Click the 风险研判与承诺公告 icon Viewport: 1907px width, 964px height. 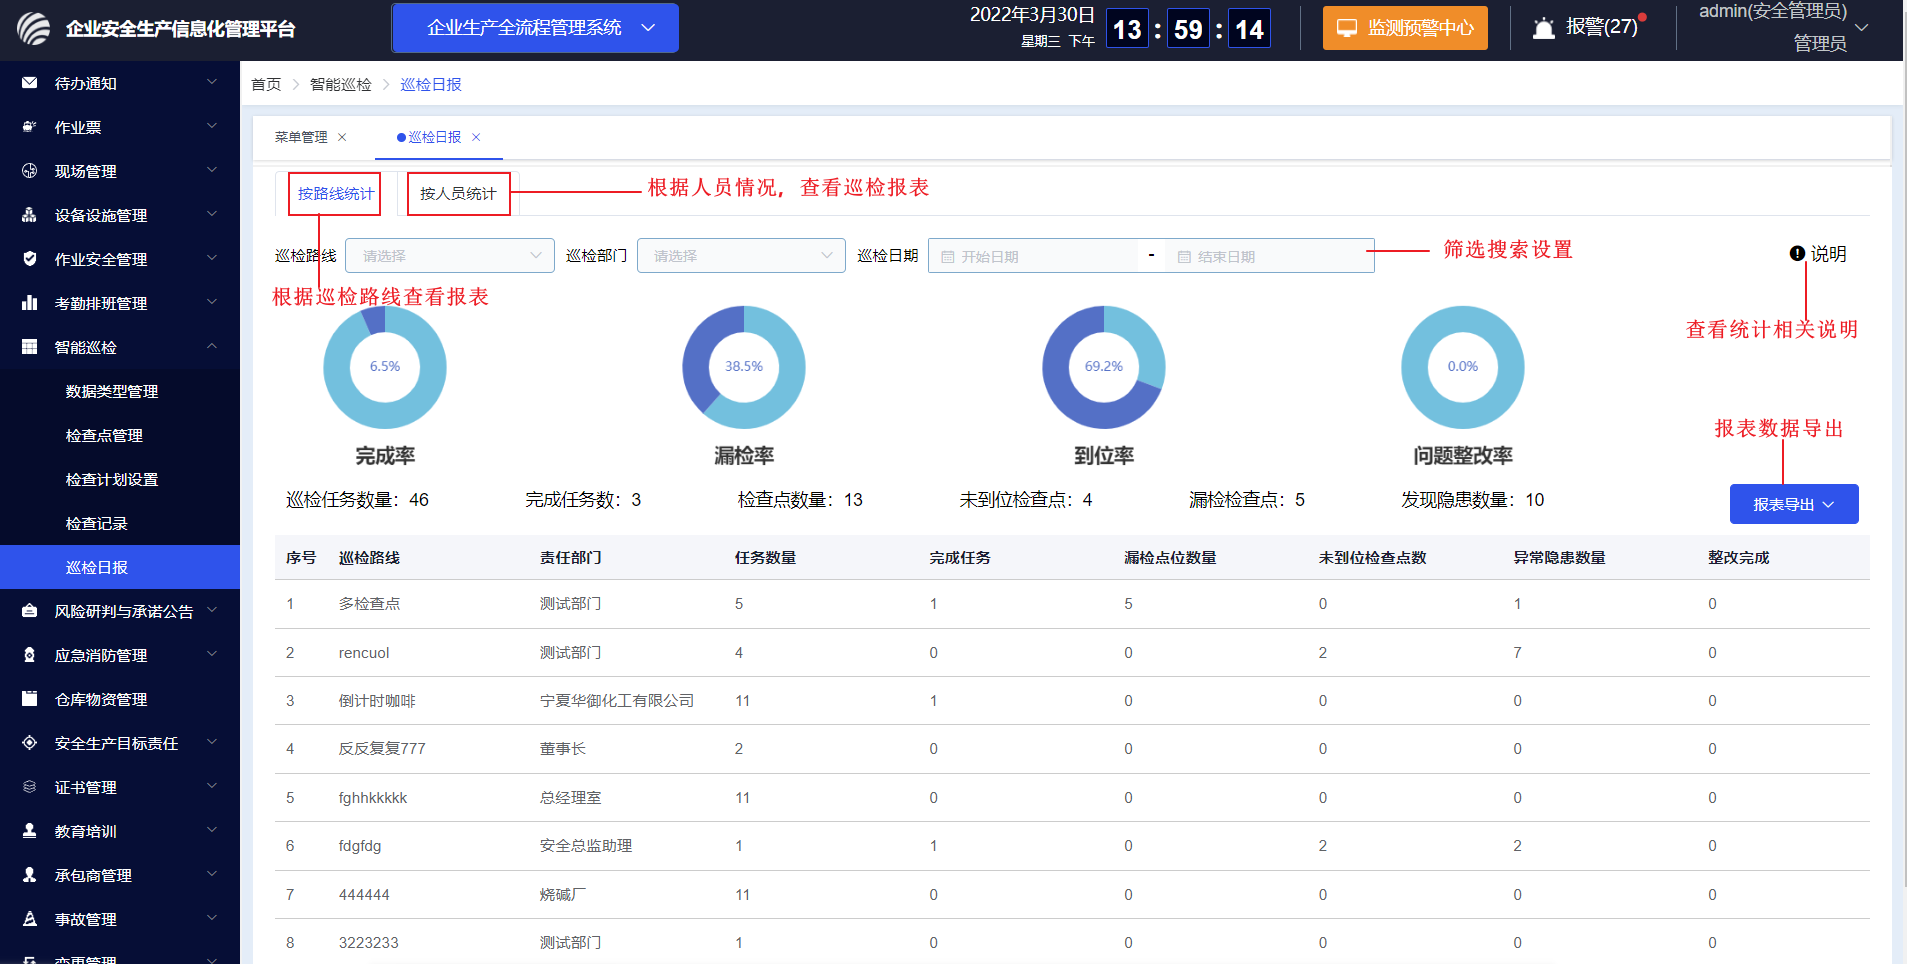[30, 611]
